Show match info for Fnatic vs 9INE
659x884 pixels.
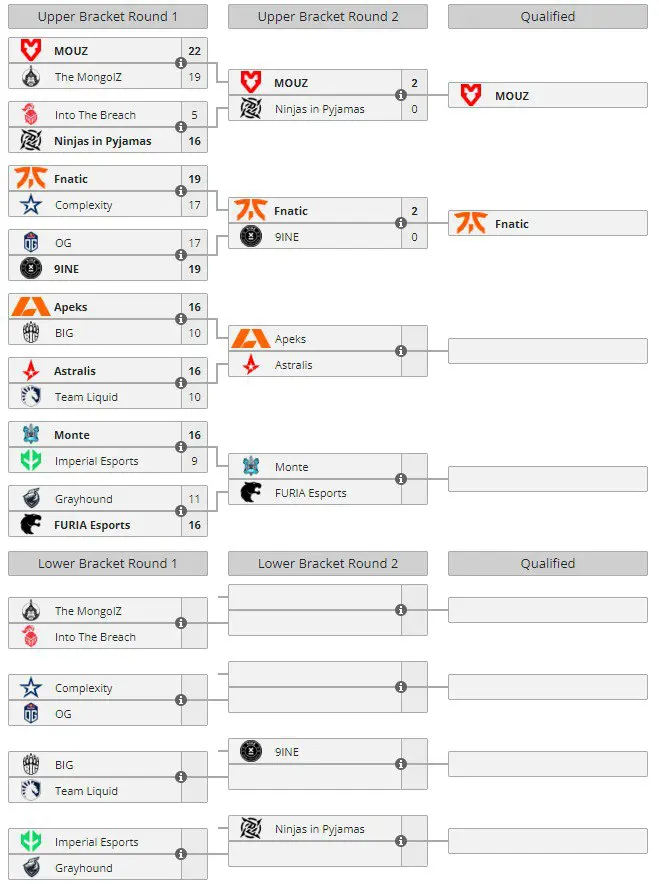pos(401,224)
